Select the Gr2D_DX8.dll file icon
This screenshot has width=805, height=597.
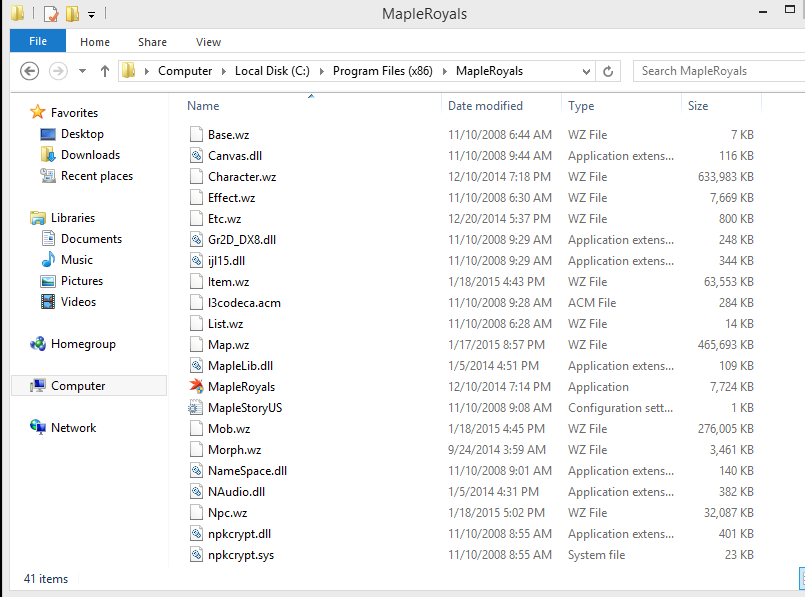point(196,240)
